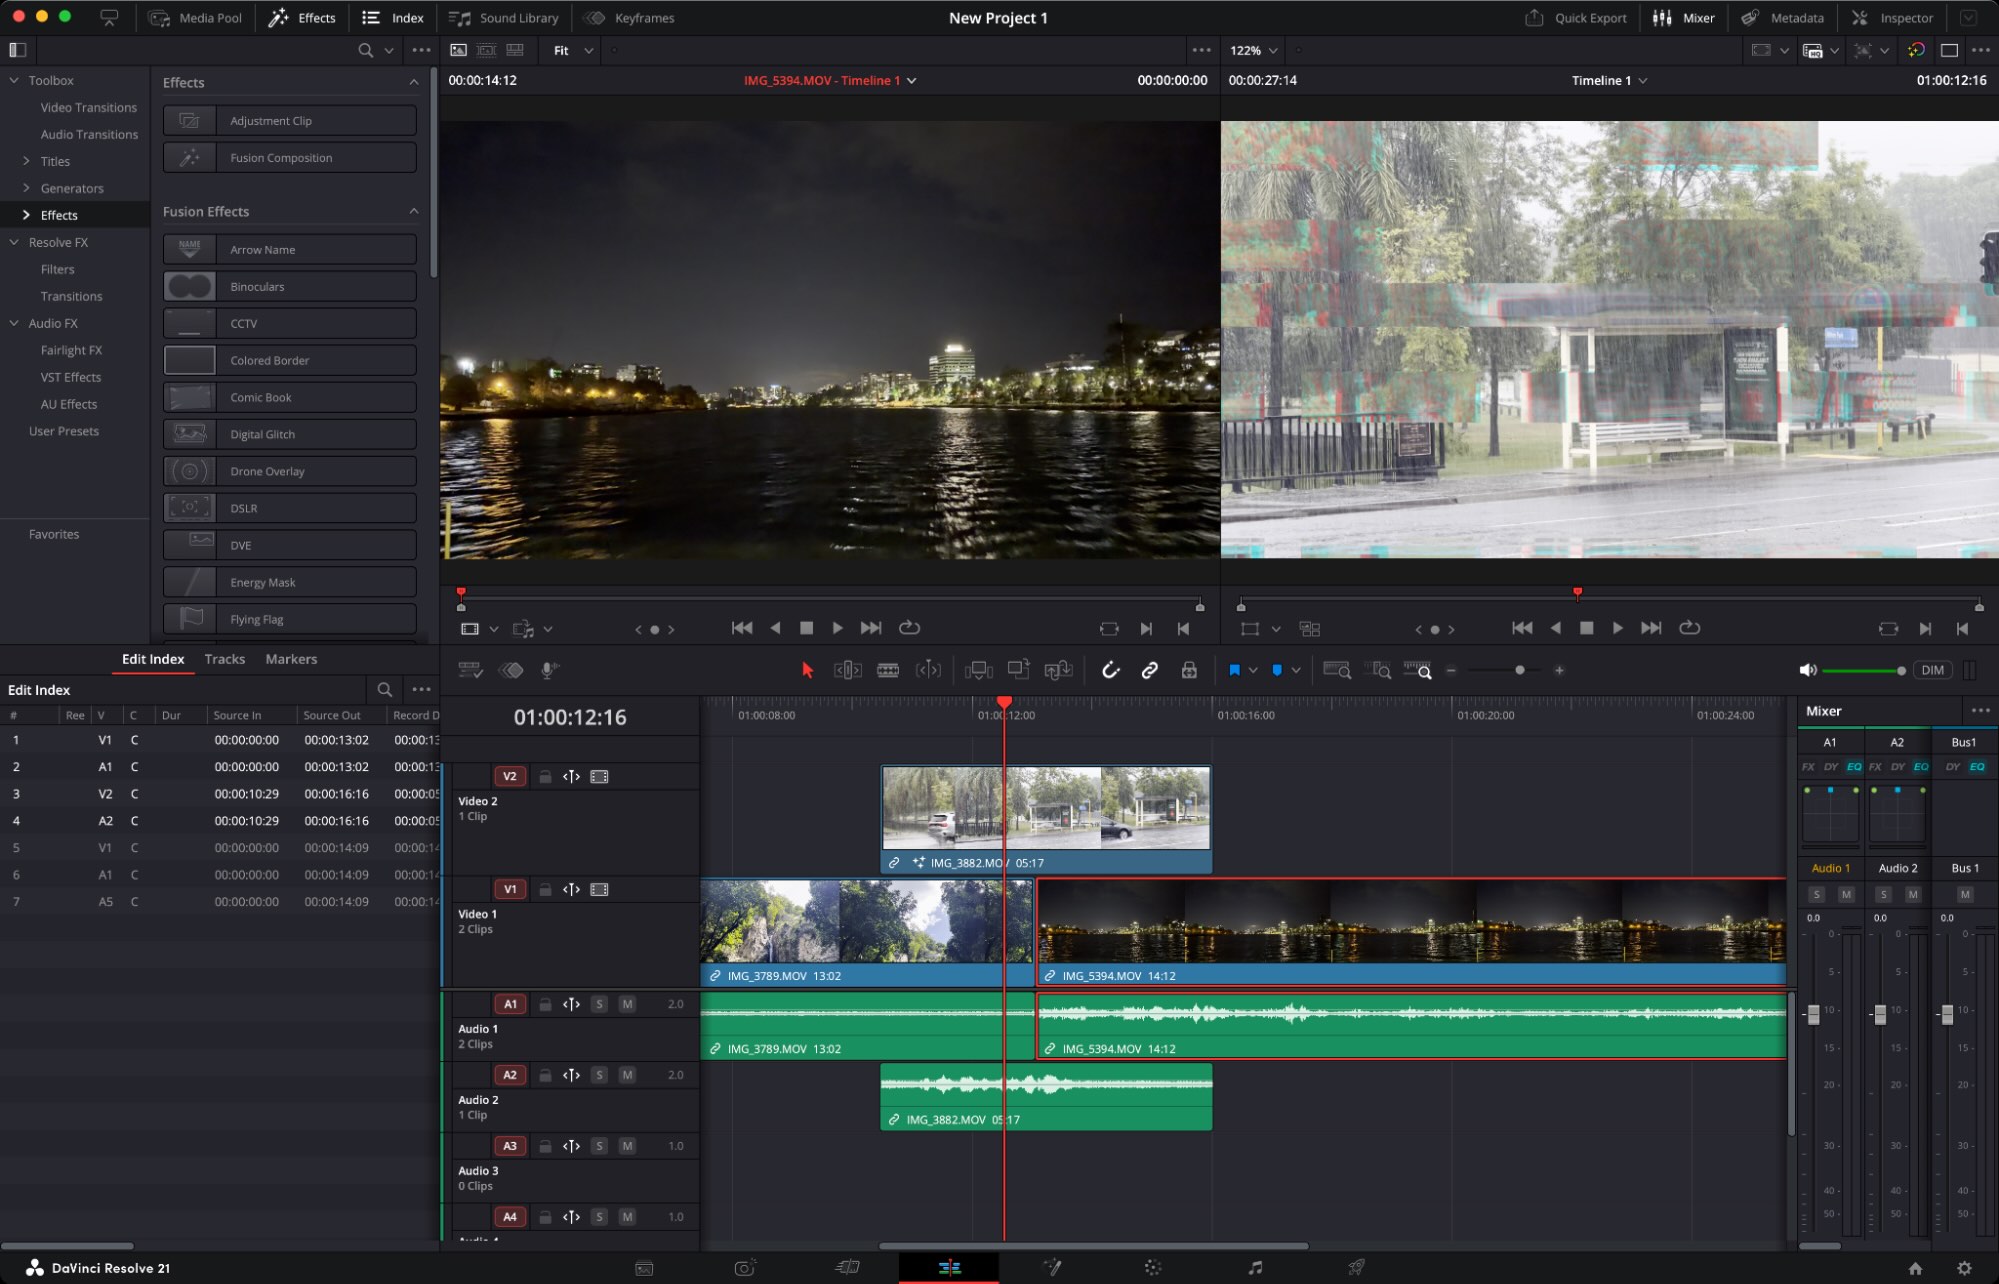Open project settings gear icon

[1964, 1268]
